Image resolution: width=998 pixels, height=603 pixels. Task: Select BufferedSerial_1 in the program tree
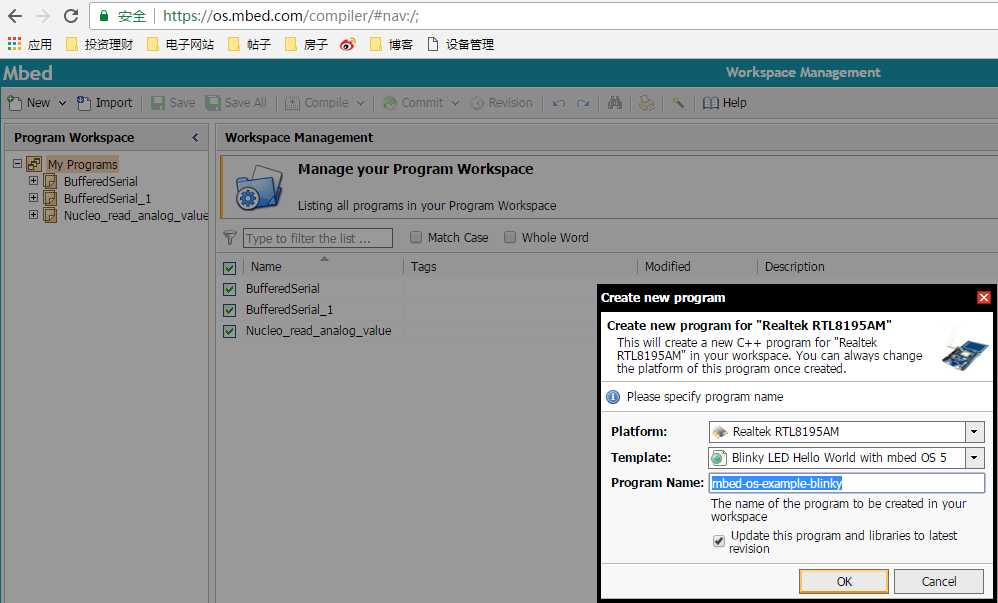pos(108,199)
